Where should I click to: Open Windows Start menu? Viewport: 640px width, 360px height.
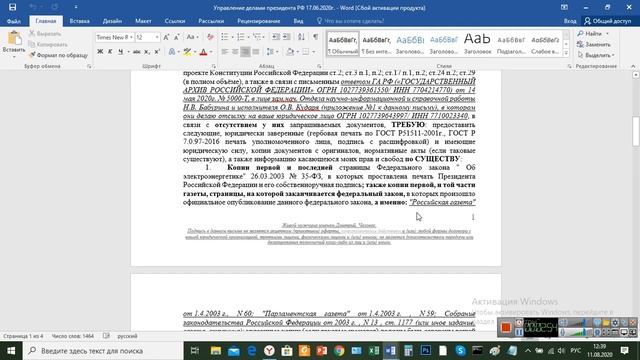point(11,351)
